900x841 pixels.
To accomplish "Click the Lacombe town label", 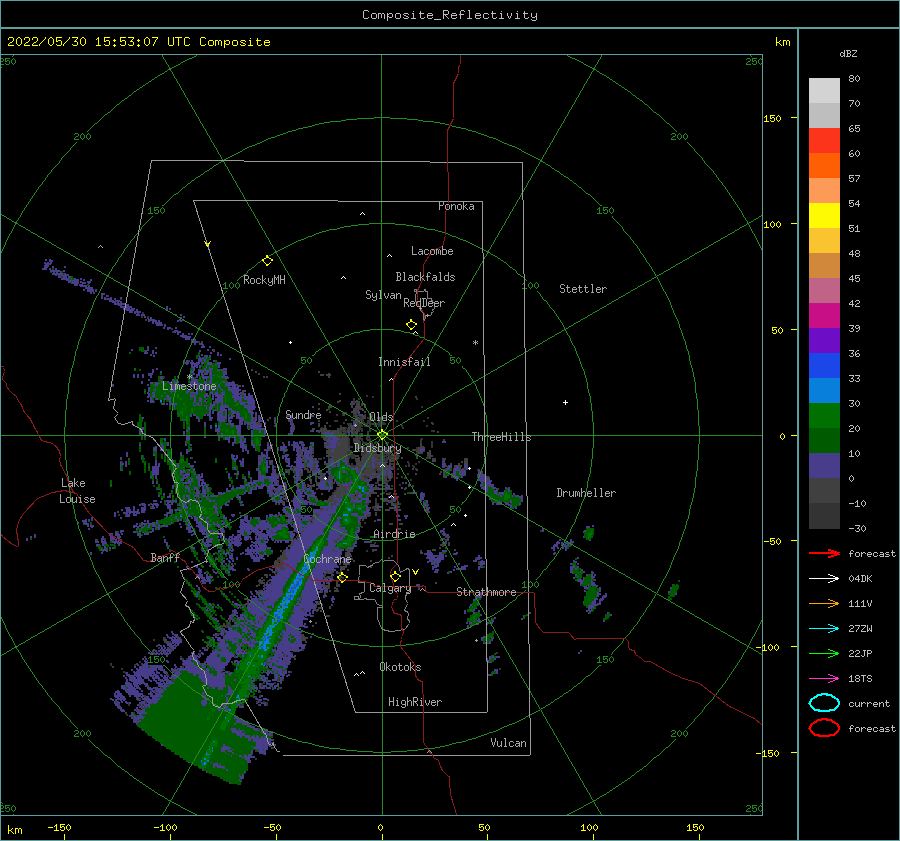I will tap(432, 251).
